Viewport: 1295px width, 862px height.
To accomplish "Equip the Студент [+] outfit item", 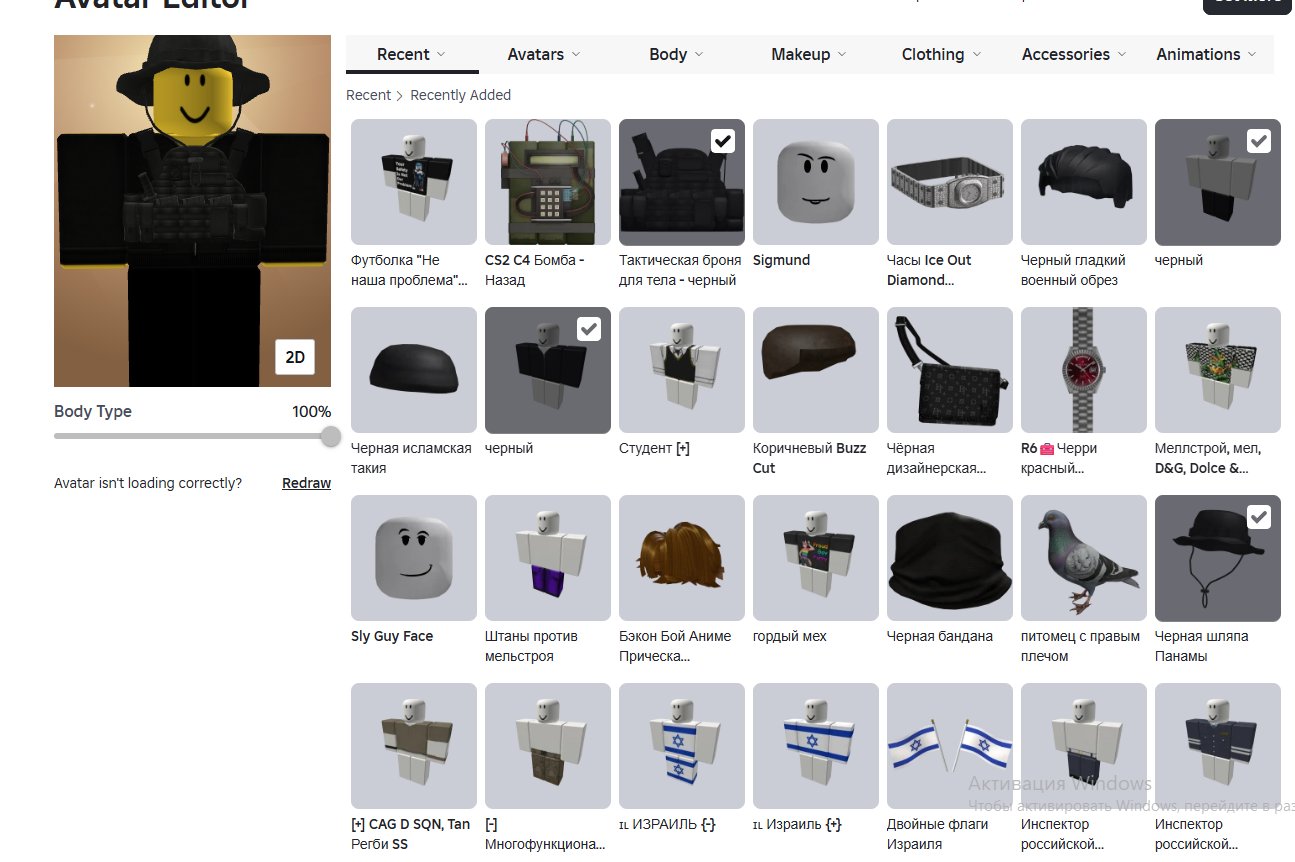I will [681, 370].
